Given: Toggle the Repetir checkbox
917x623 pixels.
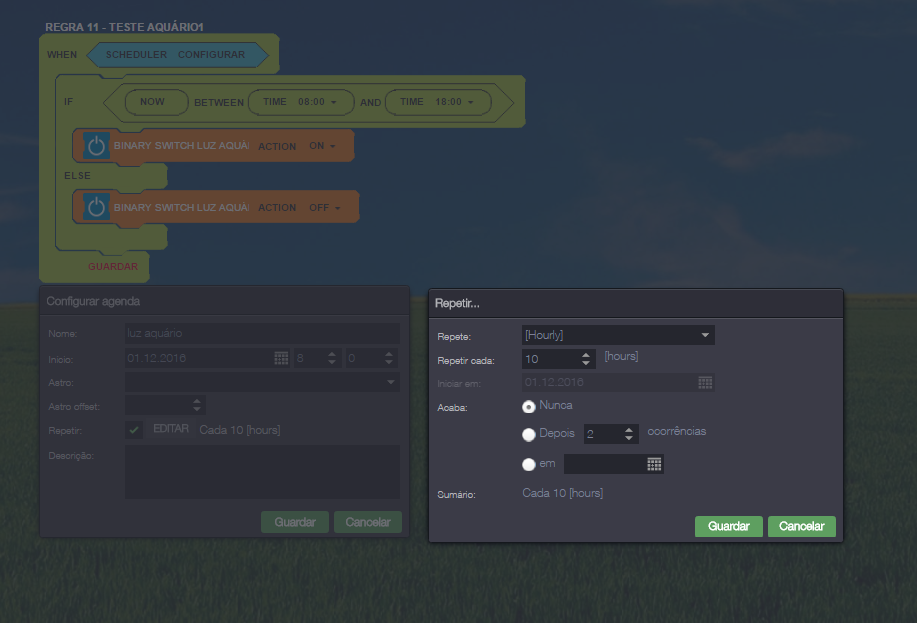Looking at the screenshot, I should (x=134, y=430).
